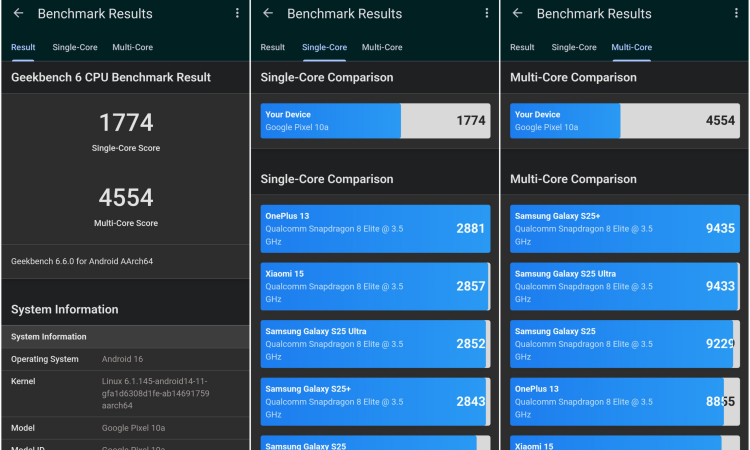Tap back arrow in middle Single-Core panel
This screenshot has height=450, width=750.
click(x=268, y=13)
